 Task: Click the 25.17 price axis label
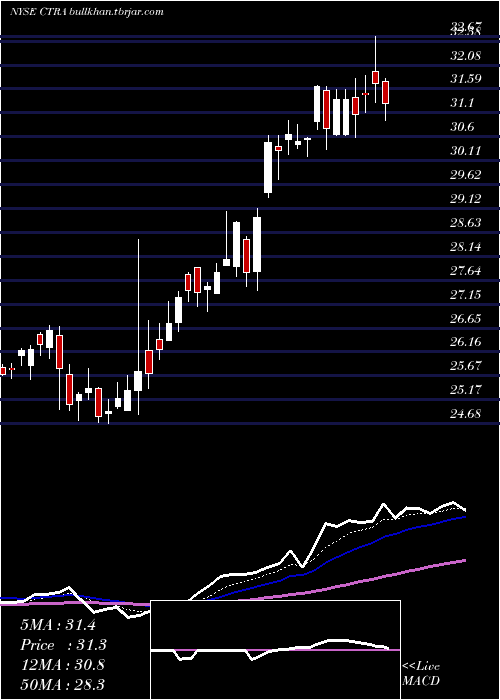pyautogui.click(x=466, y=390)
